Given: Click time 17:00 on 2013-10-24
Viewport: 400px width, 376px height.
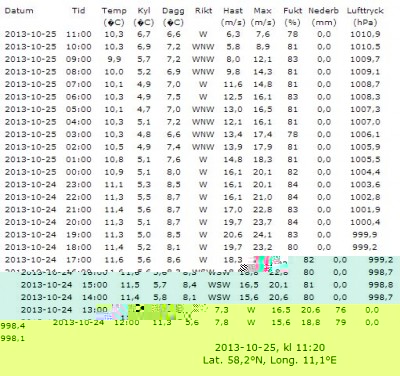Looking at the screenshot, I should point(79,260).
